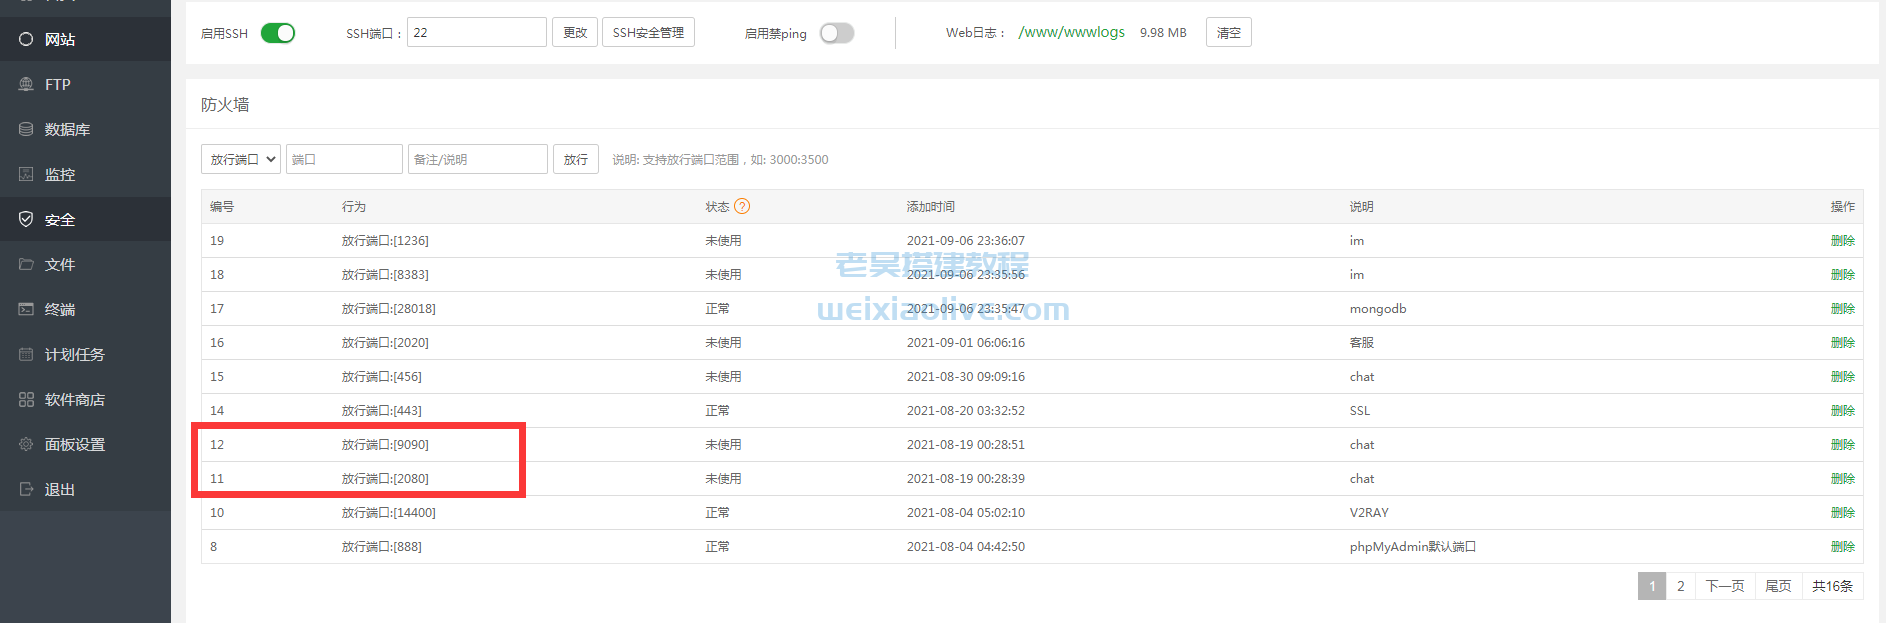Click the 2021-08-20 03:32:52 timestamp cell

click(x=966, y=410)
